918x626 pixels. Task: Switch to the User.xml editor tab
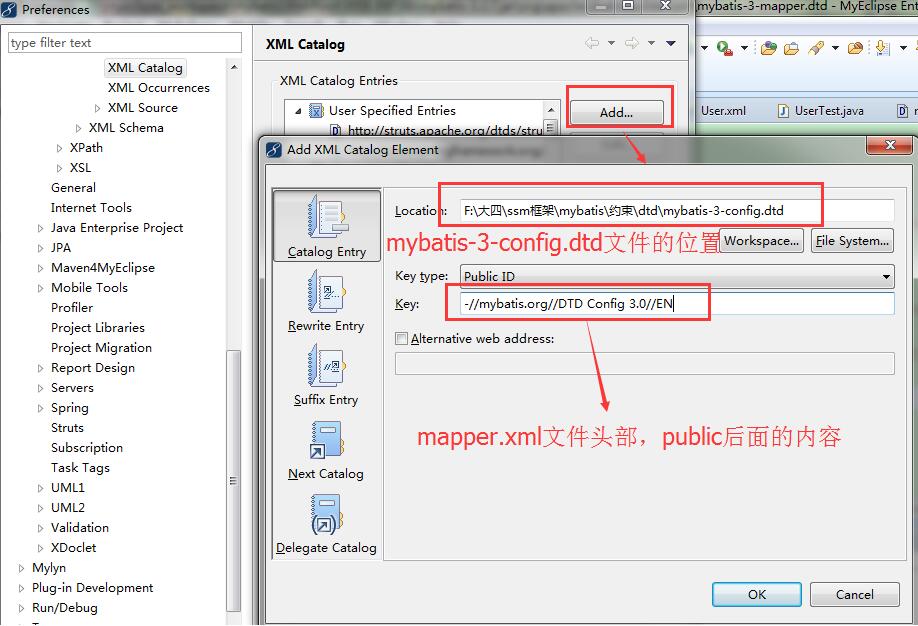[723, 111]
